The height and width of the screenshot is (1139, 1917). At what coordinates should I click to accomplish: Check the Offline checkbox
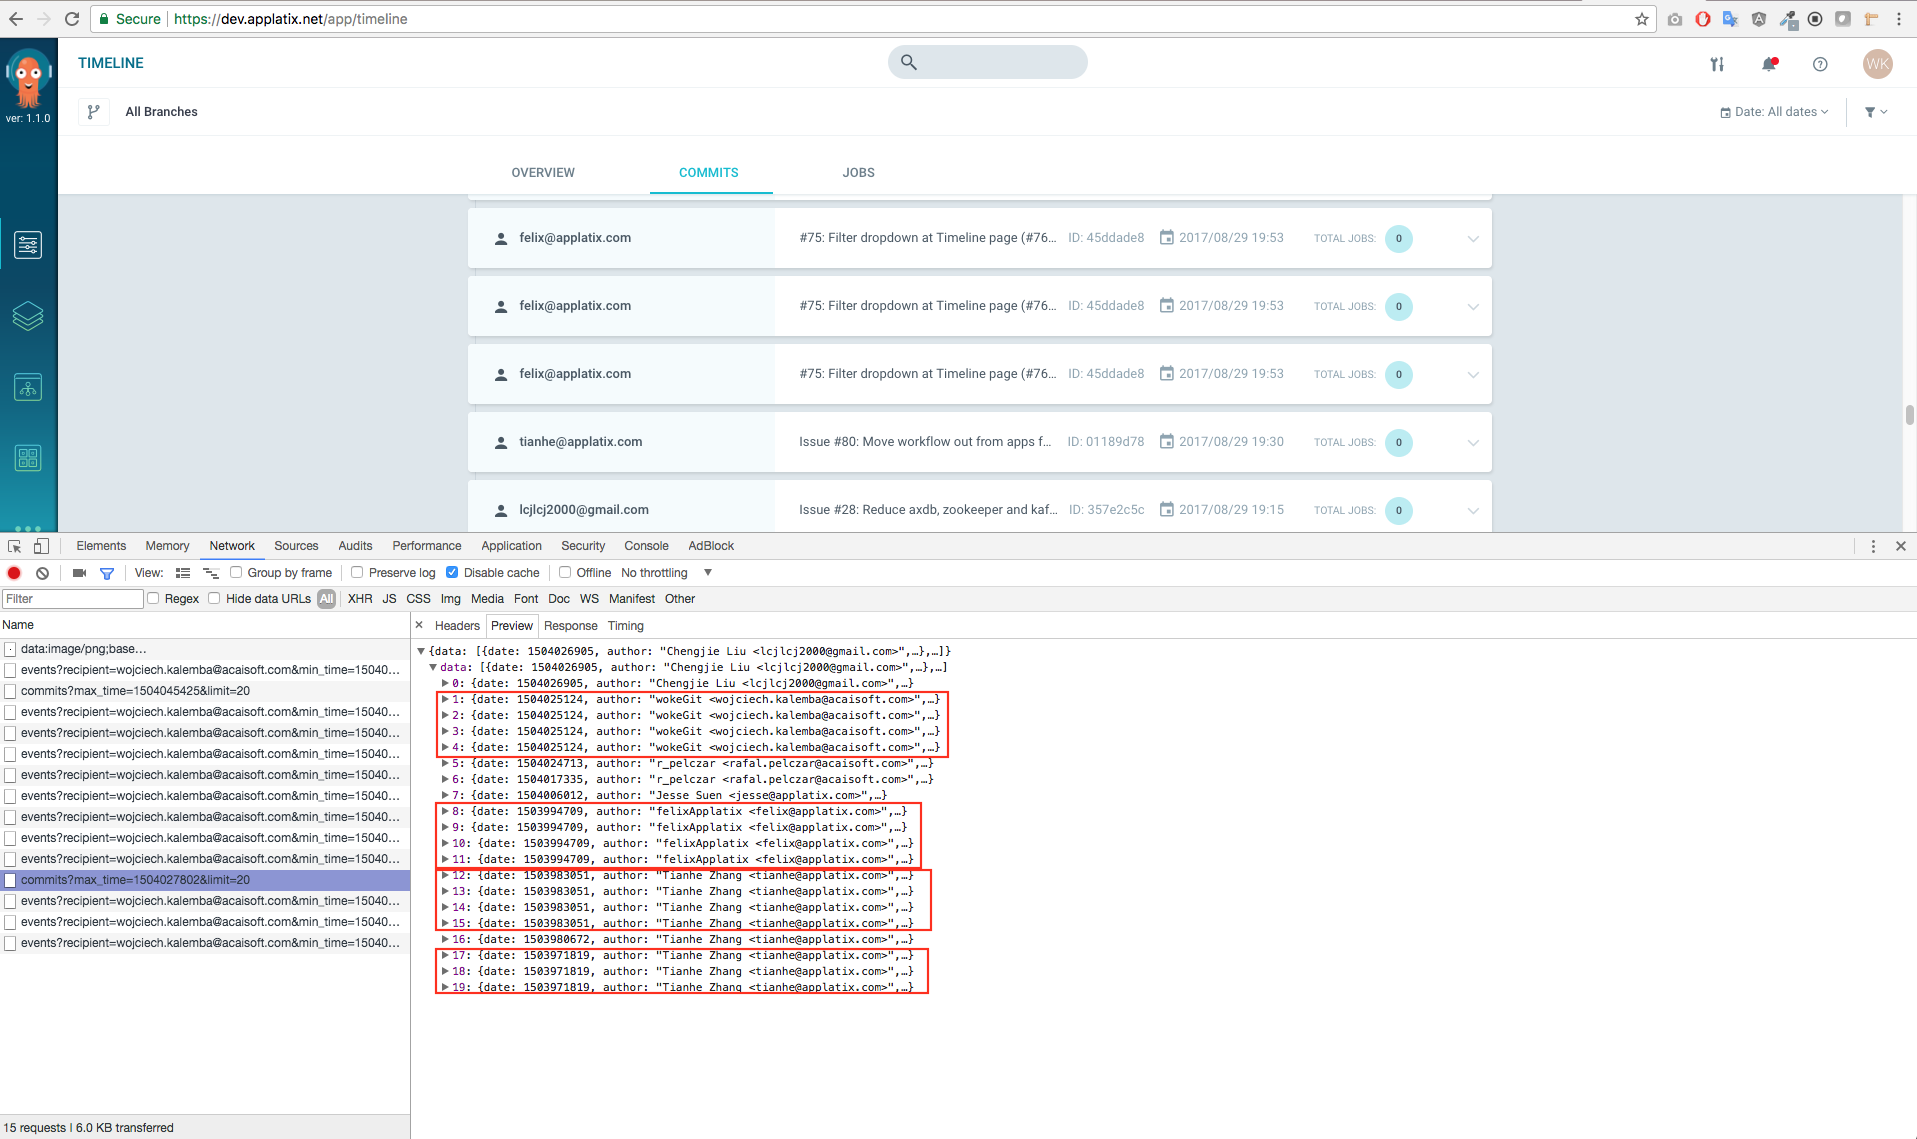pos(565,572)
